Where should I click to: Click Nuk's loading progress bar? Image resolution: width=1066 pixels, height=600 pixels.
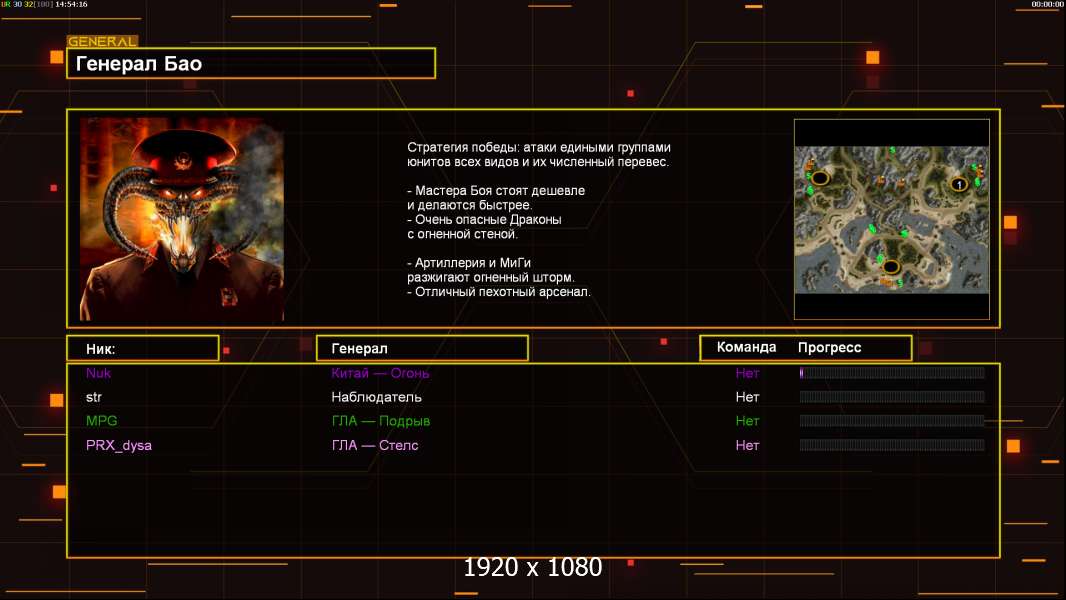(892, 373)
